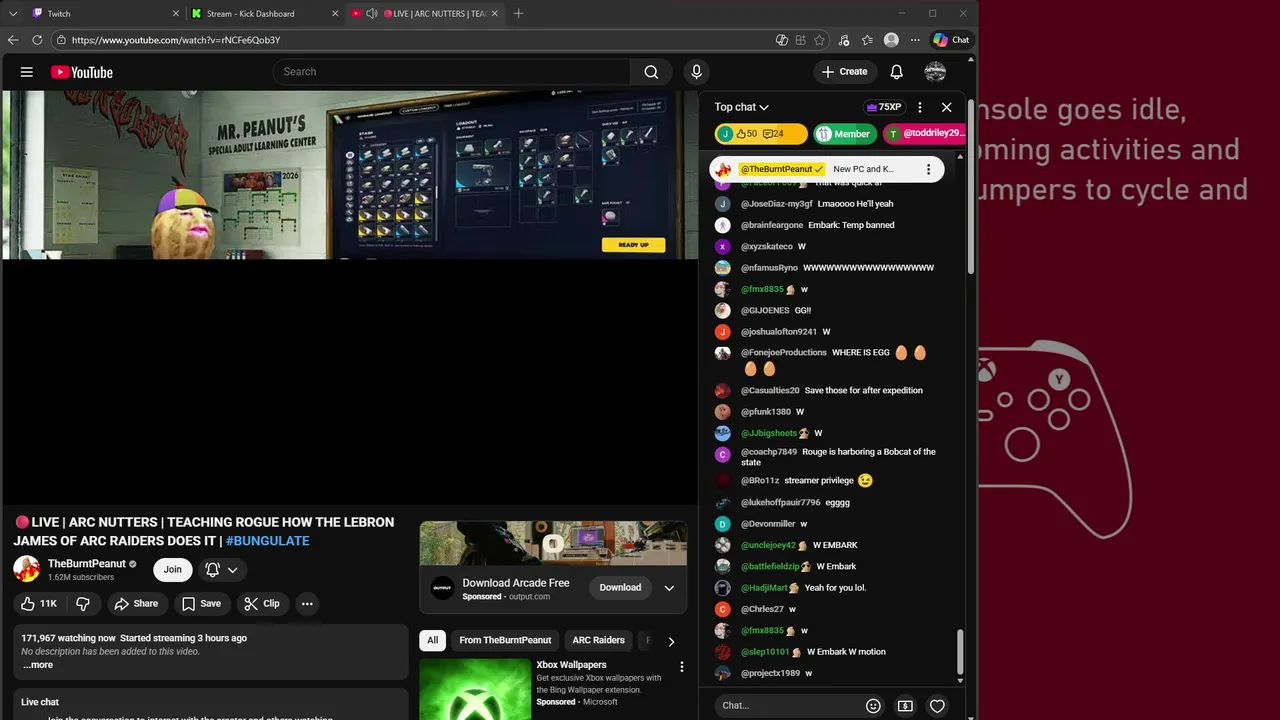
Task: Click the chat panel scrollbar thumb
Action: click(x=960, y=652)
